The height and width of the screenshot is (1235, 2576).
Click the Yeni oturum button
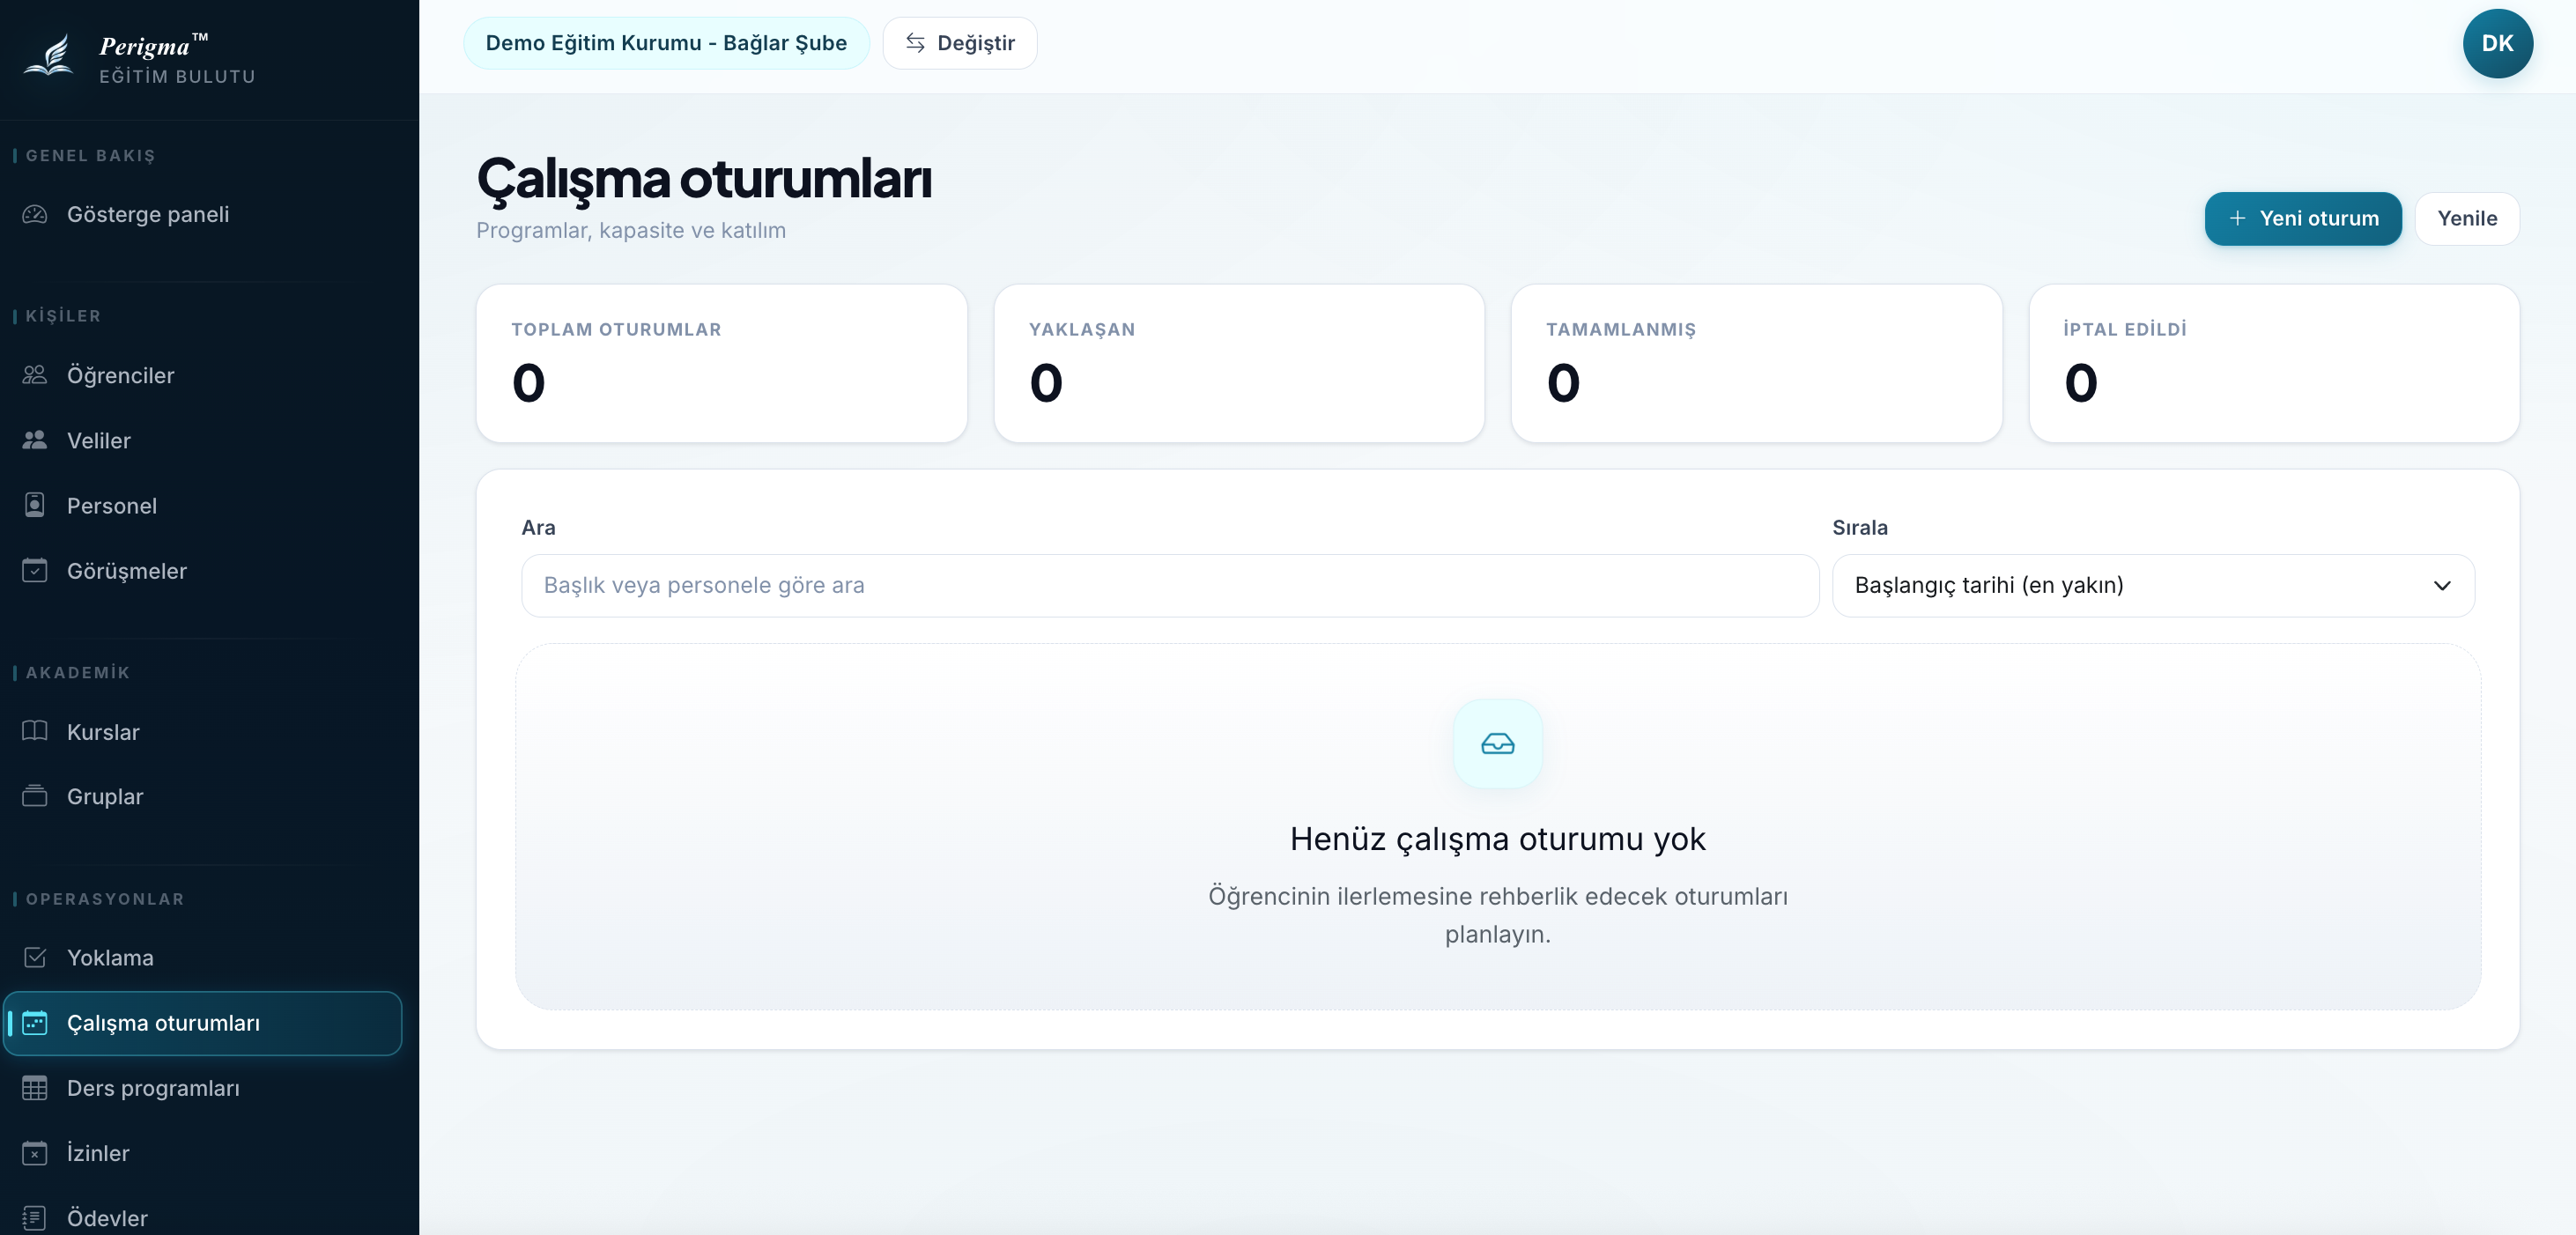point(2302,218)
